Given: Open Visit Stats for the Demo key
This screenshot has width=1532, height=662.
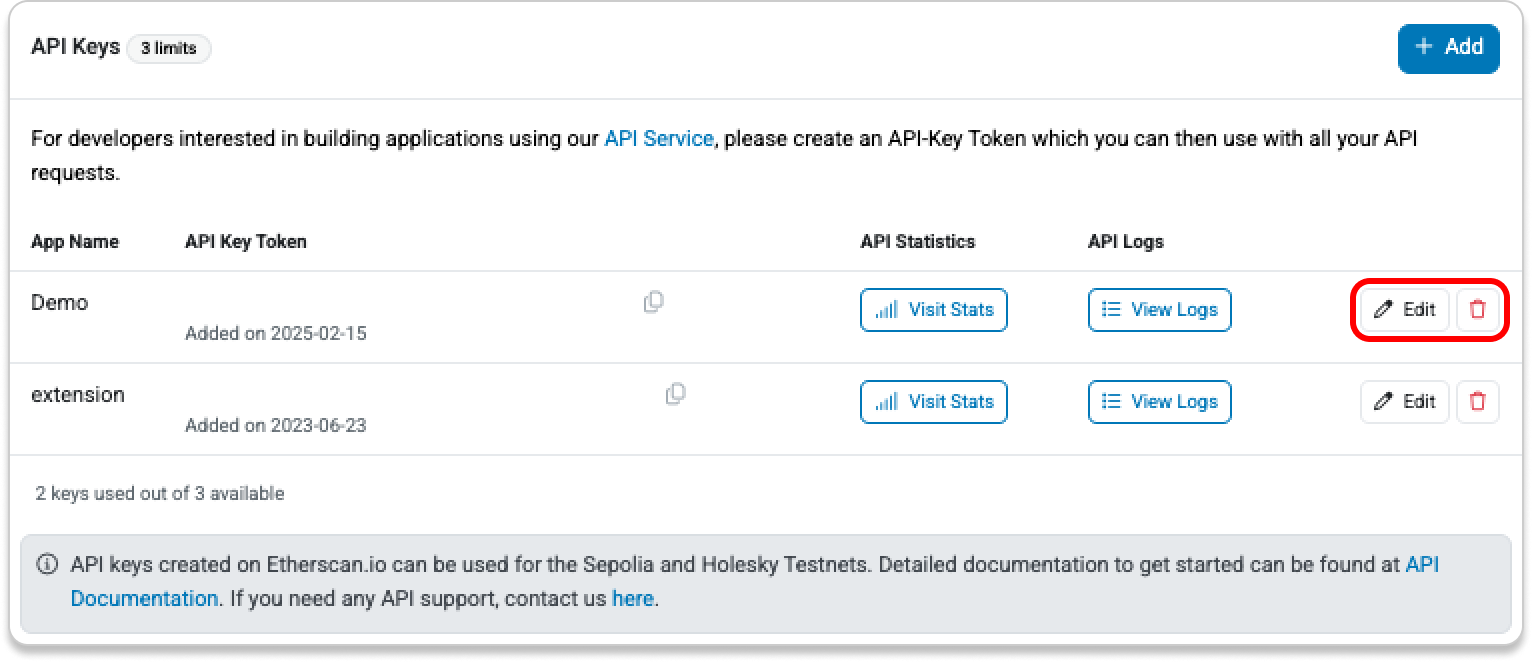Looking at the screenshot, I should pyautogui.click(x=933, y=310).
